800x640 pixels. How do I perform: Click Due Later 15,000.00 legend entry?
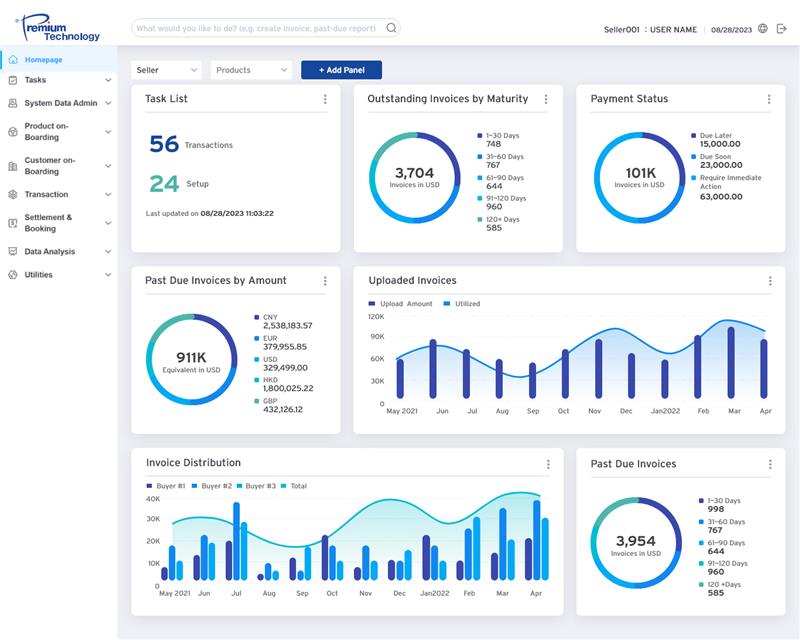716,140
